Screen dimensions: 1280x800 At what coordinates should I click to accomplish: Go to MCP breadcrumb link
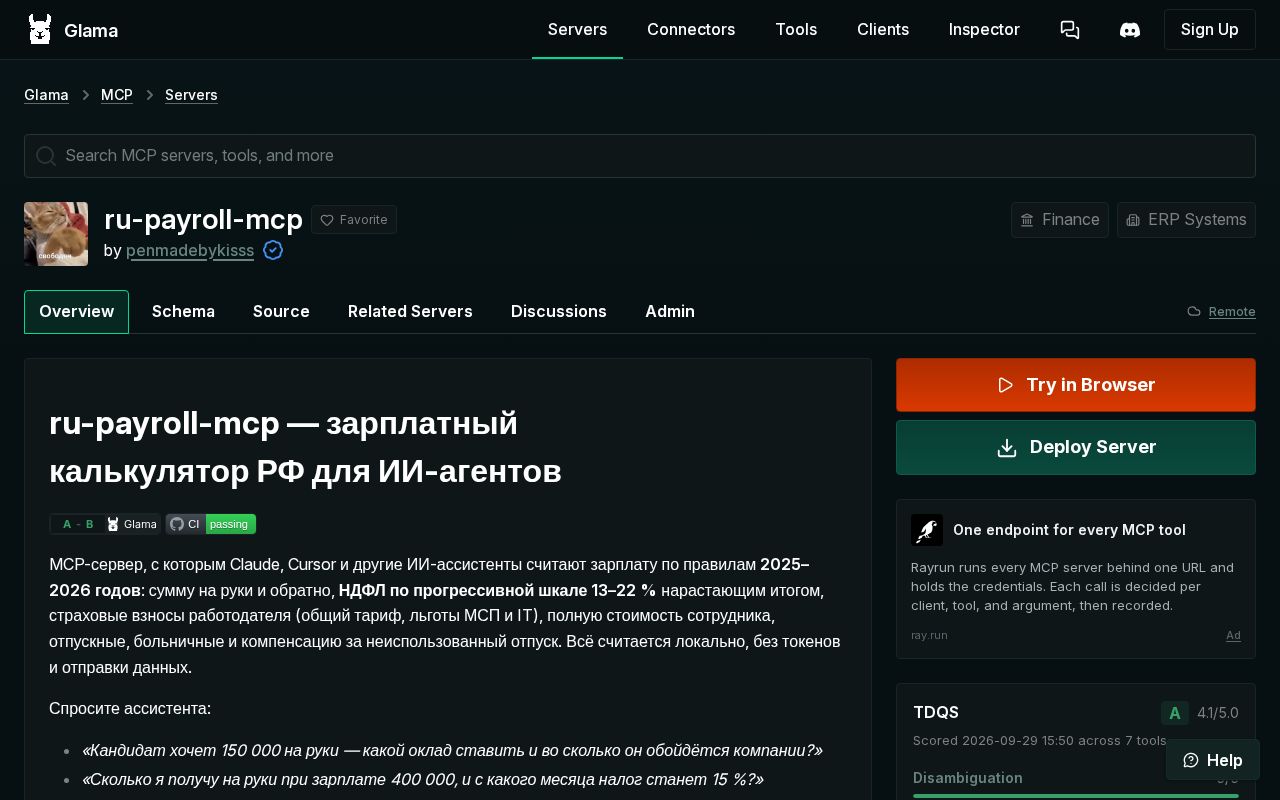tap(117, 95)
